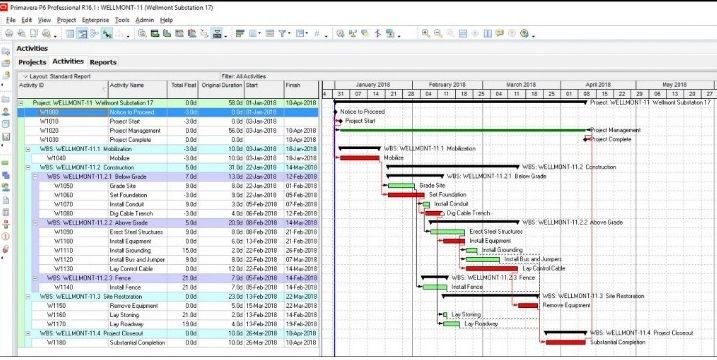Viewport: 717px width, 360px height.
Task: Collapse the WELLMONT-11.3 Site Restoration group
Action: pos(28,296)
